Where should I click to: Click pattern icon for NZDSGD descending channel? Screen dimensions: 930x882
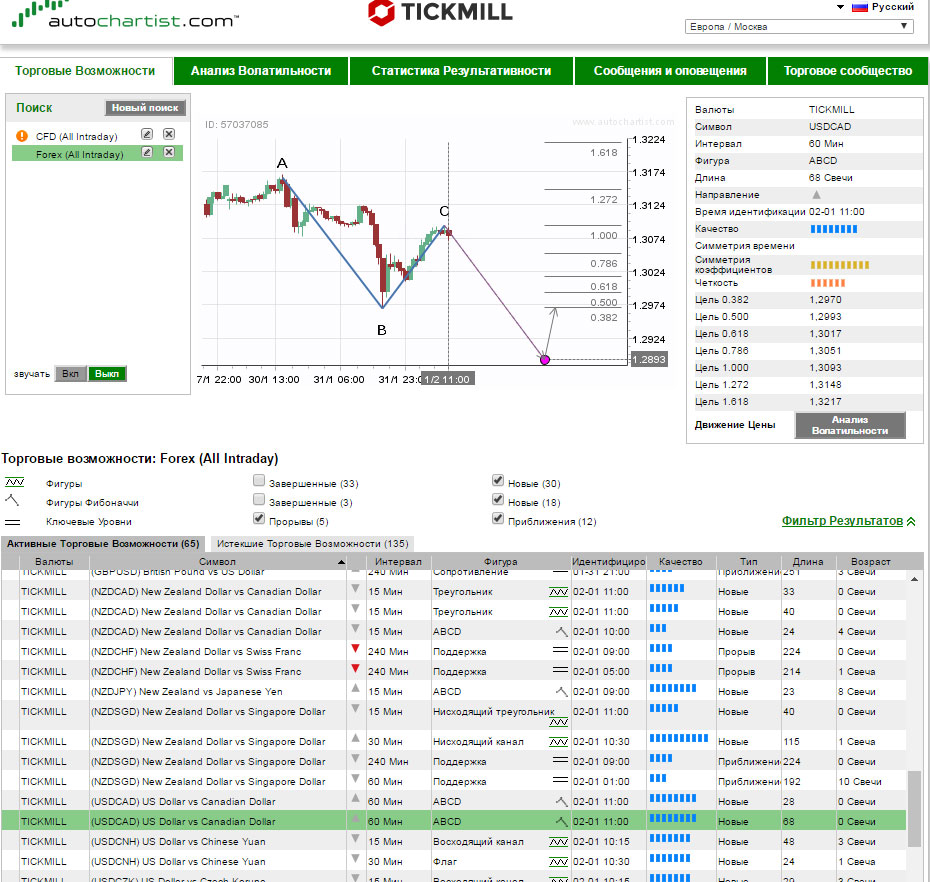559,741
